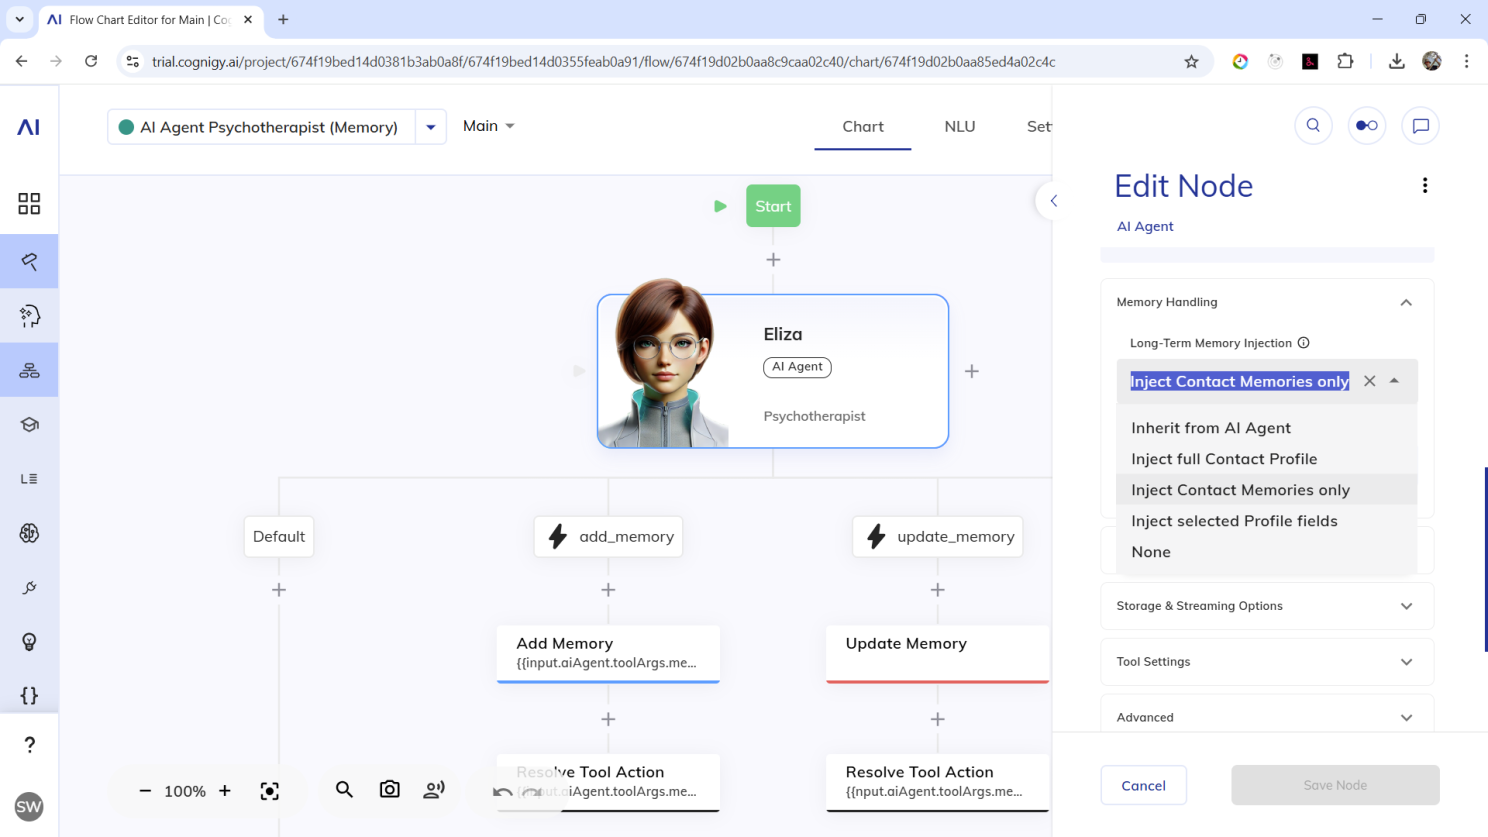Choose None from memory injection list
This screenshot has width=1488, height=837.
pyautogui.click(x=1150, y=552)
